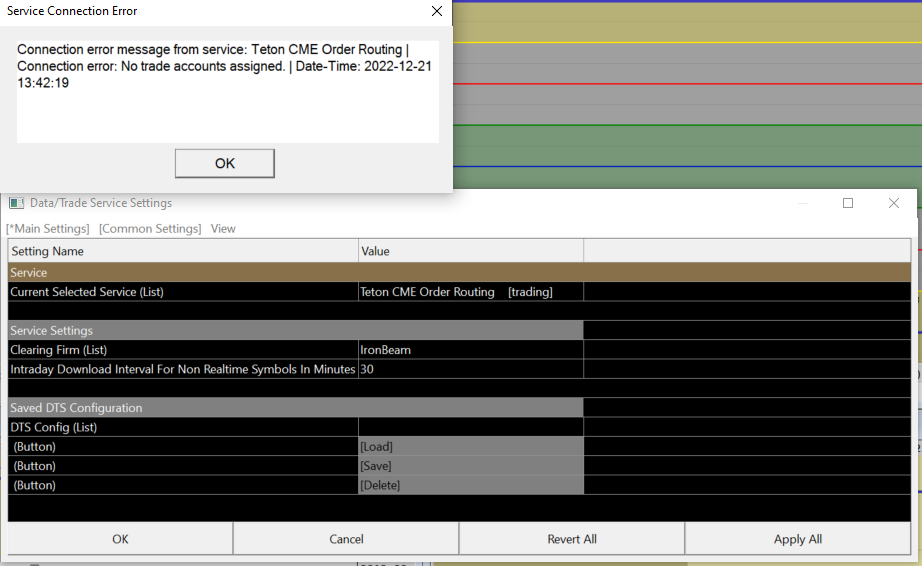Select the Setting Name column header

[x=183, y=251]
